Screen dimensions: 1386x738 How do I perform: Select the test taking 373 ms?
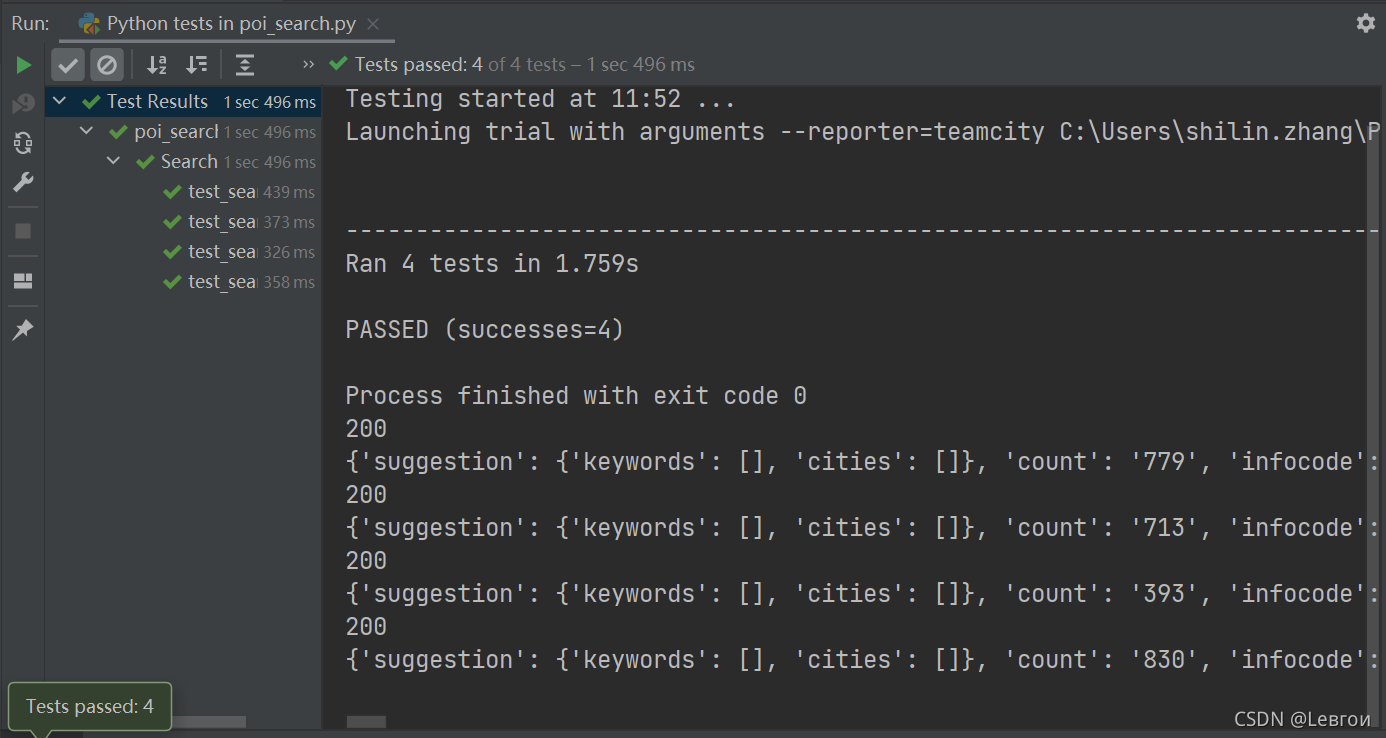click(183, 222)
